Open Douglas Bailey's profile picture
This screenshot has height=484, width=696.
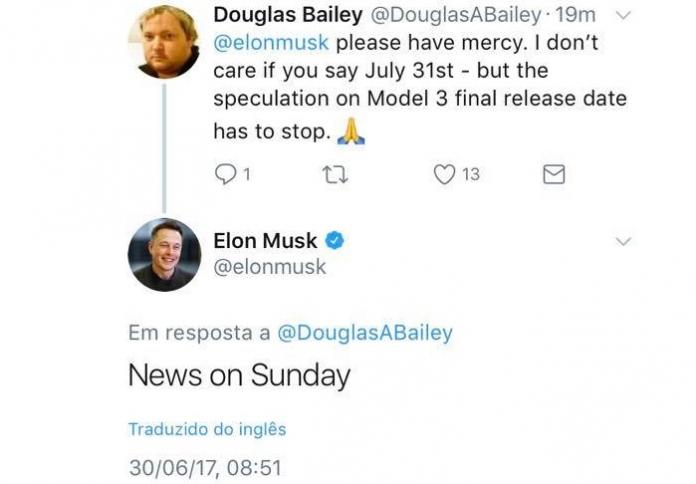tap(164, 39)
